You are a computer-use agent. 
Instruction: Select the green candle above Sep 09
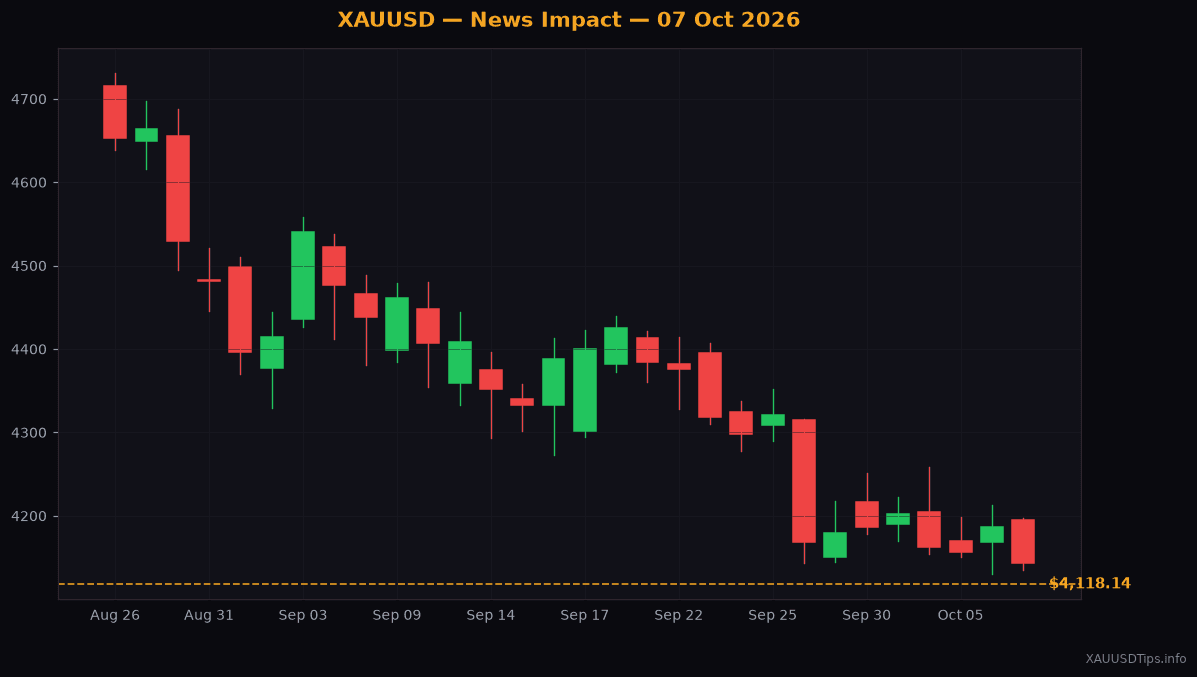pos(397,324)
